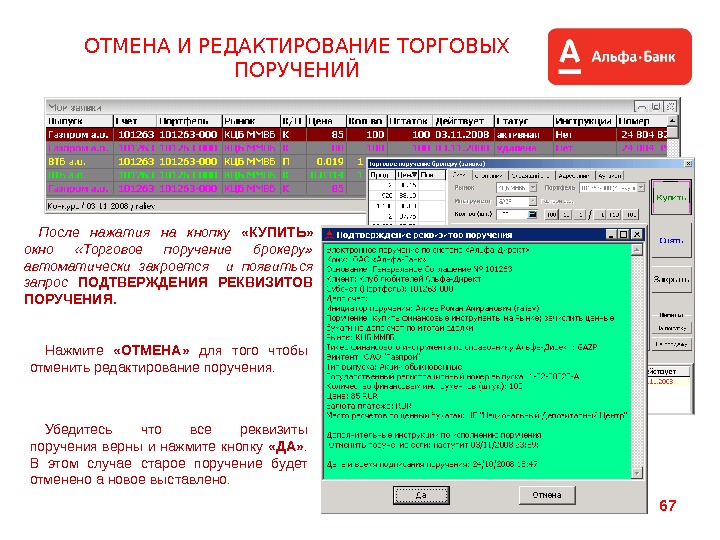Click the Портфель column header in Мои заявки
The height and width of the screenshot is (540, 720).
pos(189,121)
